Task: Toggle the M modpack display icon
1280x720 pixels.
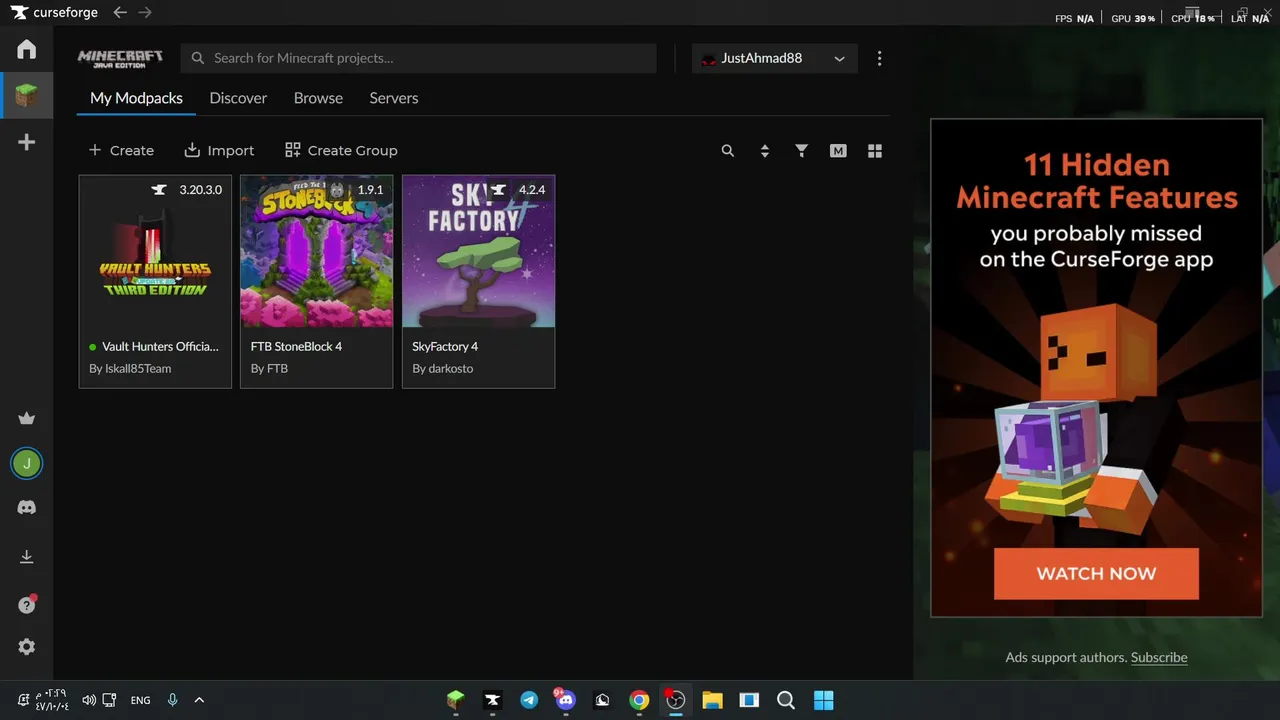Action: pos(838,151)
